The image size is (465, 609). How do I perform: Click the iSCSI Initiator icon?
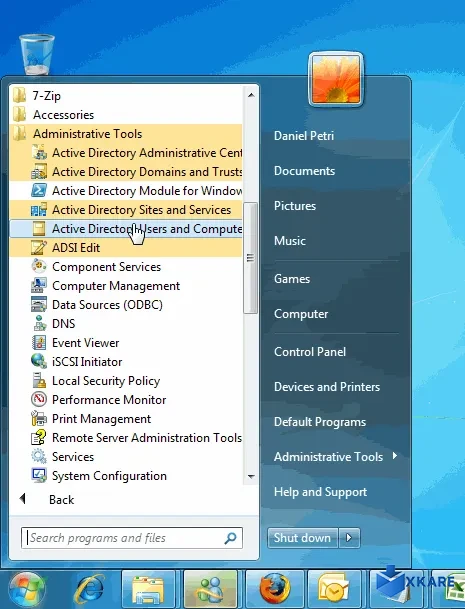tap(39, 362)
